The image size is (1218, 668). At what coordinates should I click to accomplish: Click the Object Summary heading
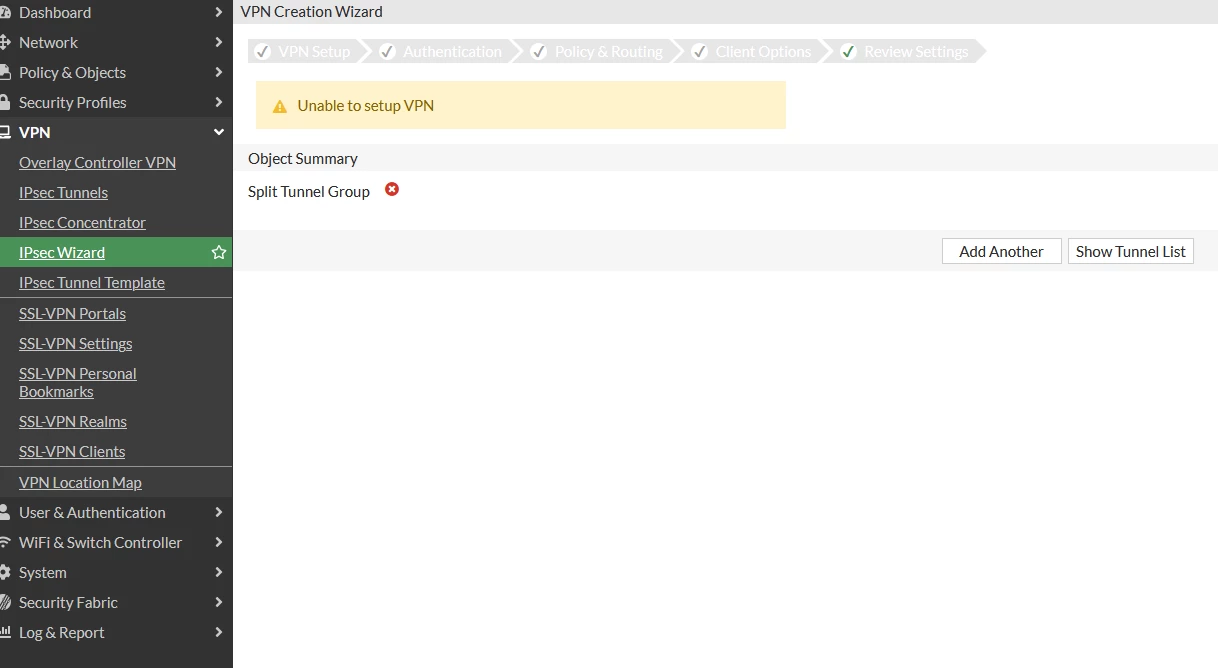click(303, 159)
